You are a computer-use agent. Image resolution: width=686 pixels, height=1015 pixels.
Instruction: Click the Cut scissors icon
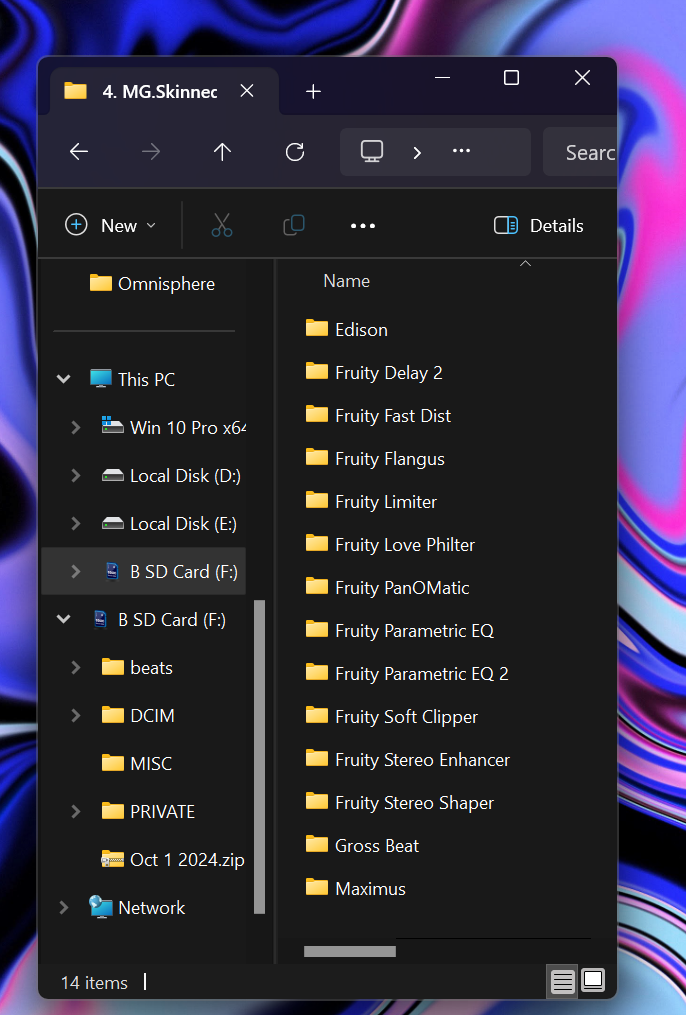point(222,226)
